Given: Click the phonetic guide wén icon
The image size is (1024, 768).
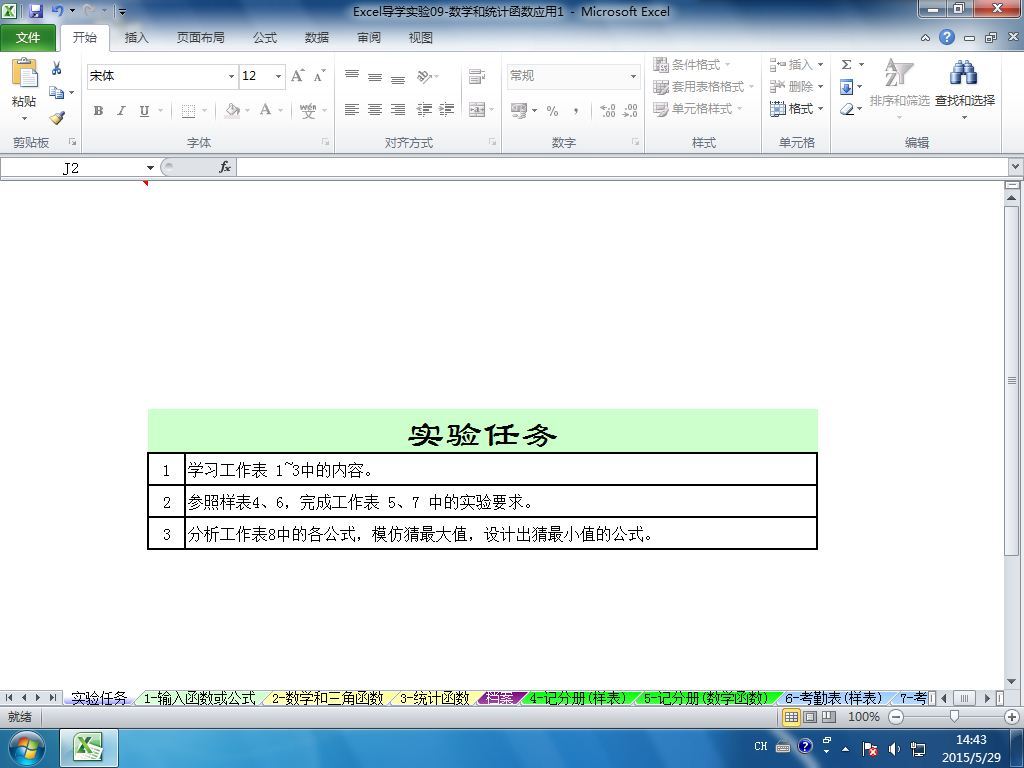Looking at the screenshot, I should [308, 110].
